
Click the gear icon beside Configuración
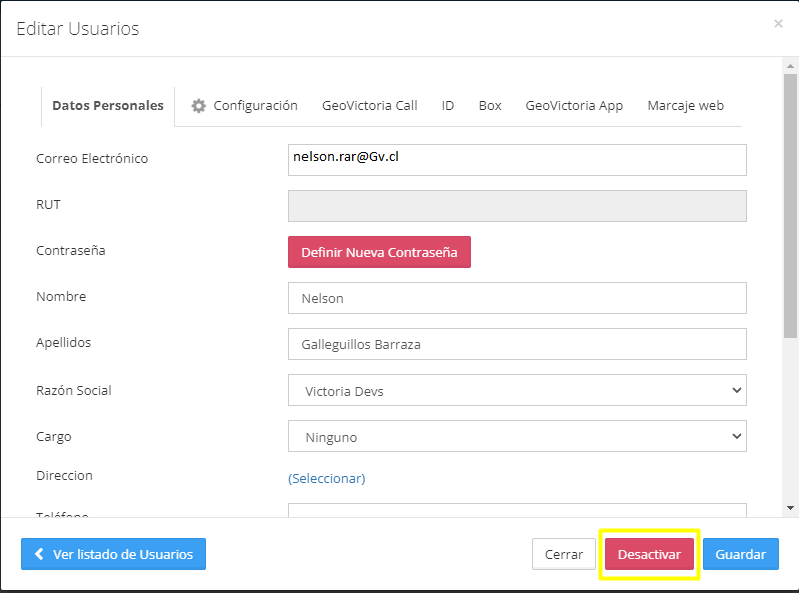(199, 106)
